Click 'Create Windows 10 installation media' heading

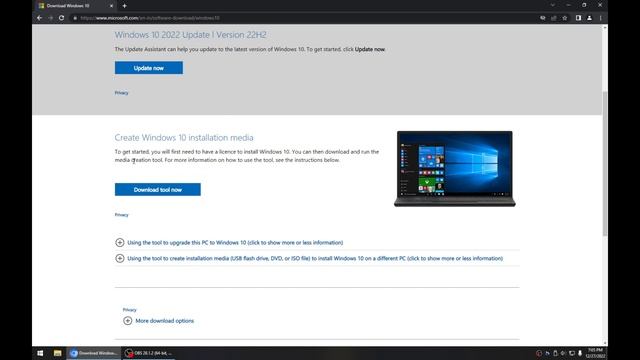184,138
